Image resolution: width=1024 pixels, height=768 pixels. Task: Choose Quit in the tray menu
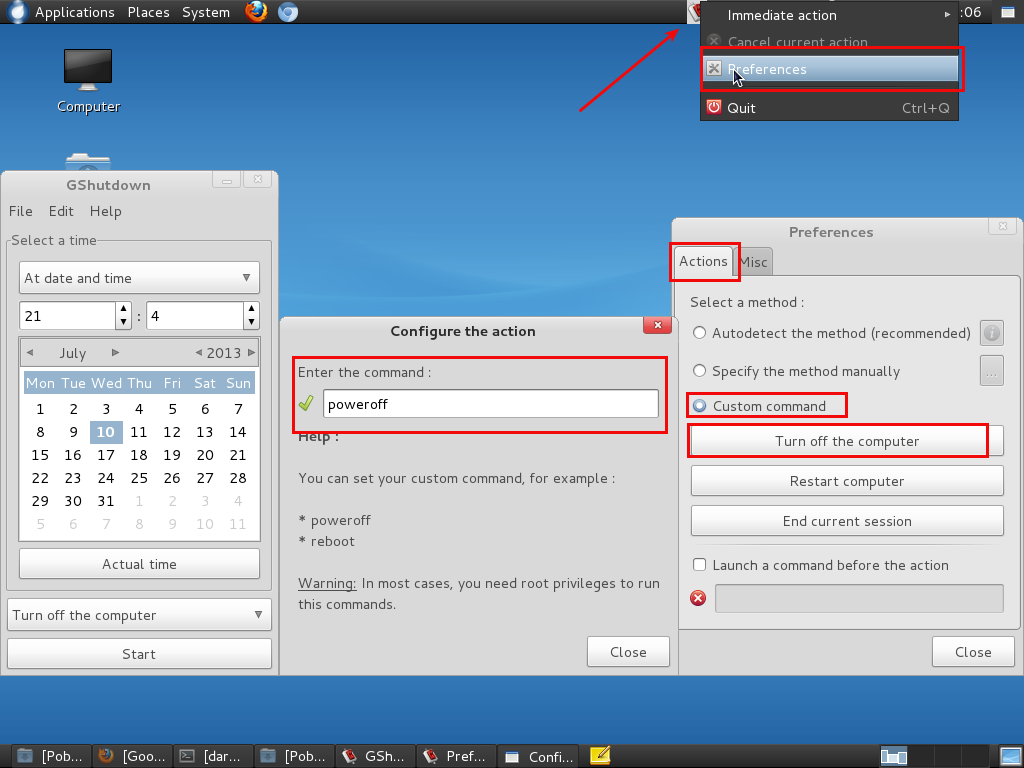point(829,108)
